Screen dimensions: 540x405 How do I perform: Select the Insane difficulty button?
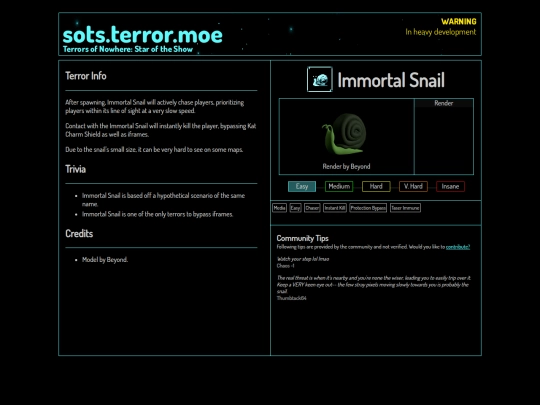450,186
